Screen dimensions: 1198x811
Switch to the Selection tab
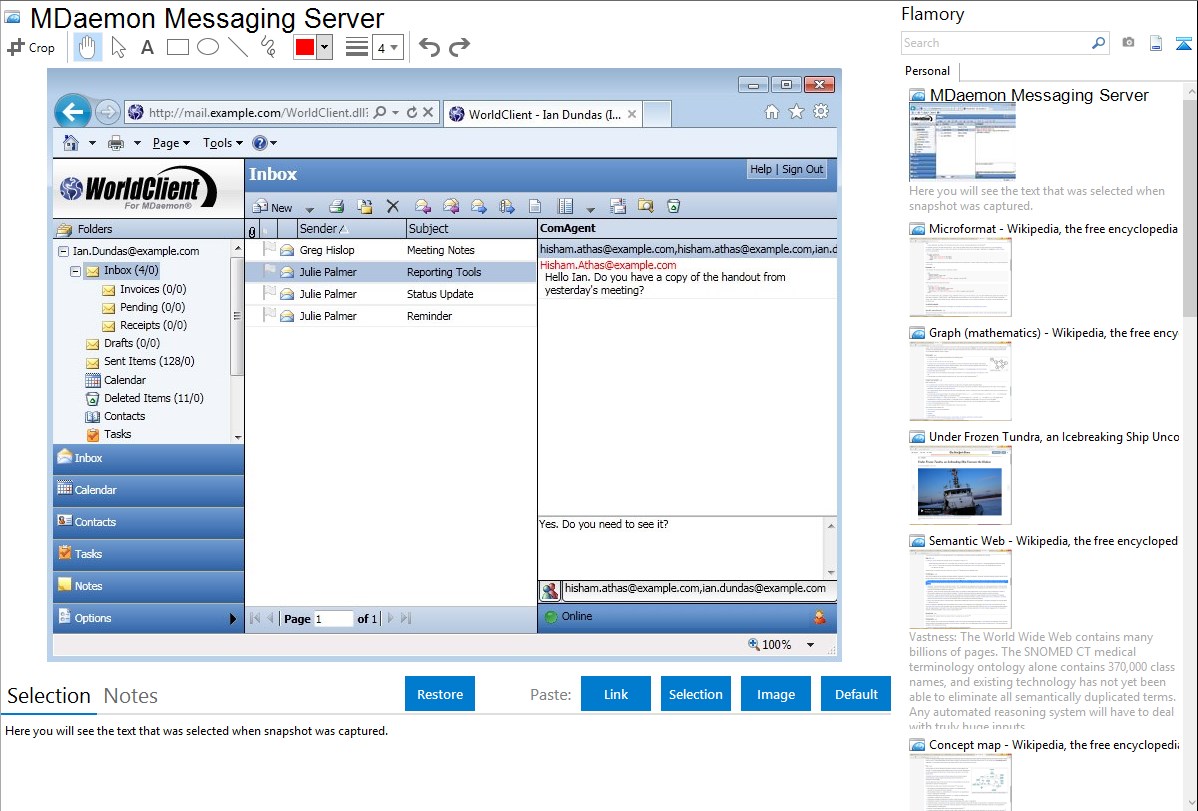[49, 696]
